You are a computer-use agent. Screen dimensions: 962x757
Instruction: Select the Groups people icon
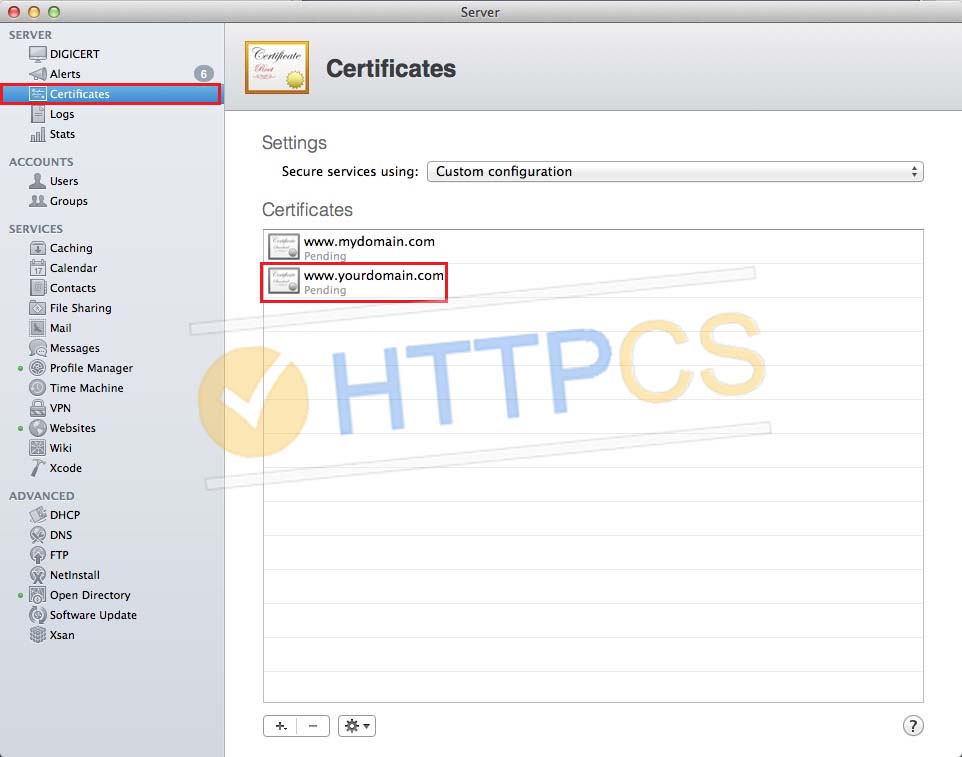click(x=37, y=201)
